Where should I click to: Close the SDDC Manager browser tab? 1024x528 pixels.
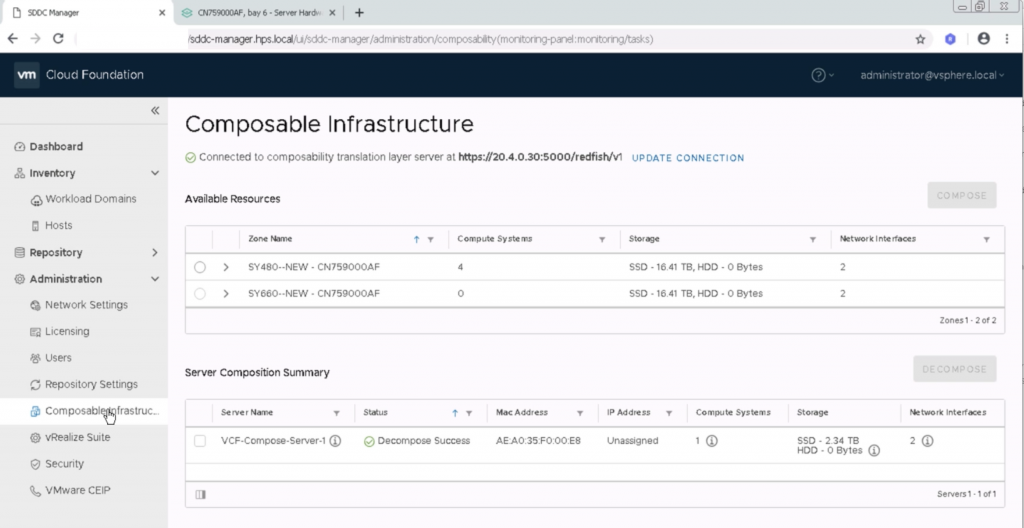click(x=162, y=12)
